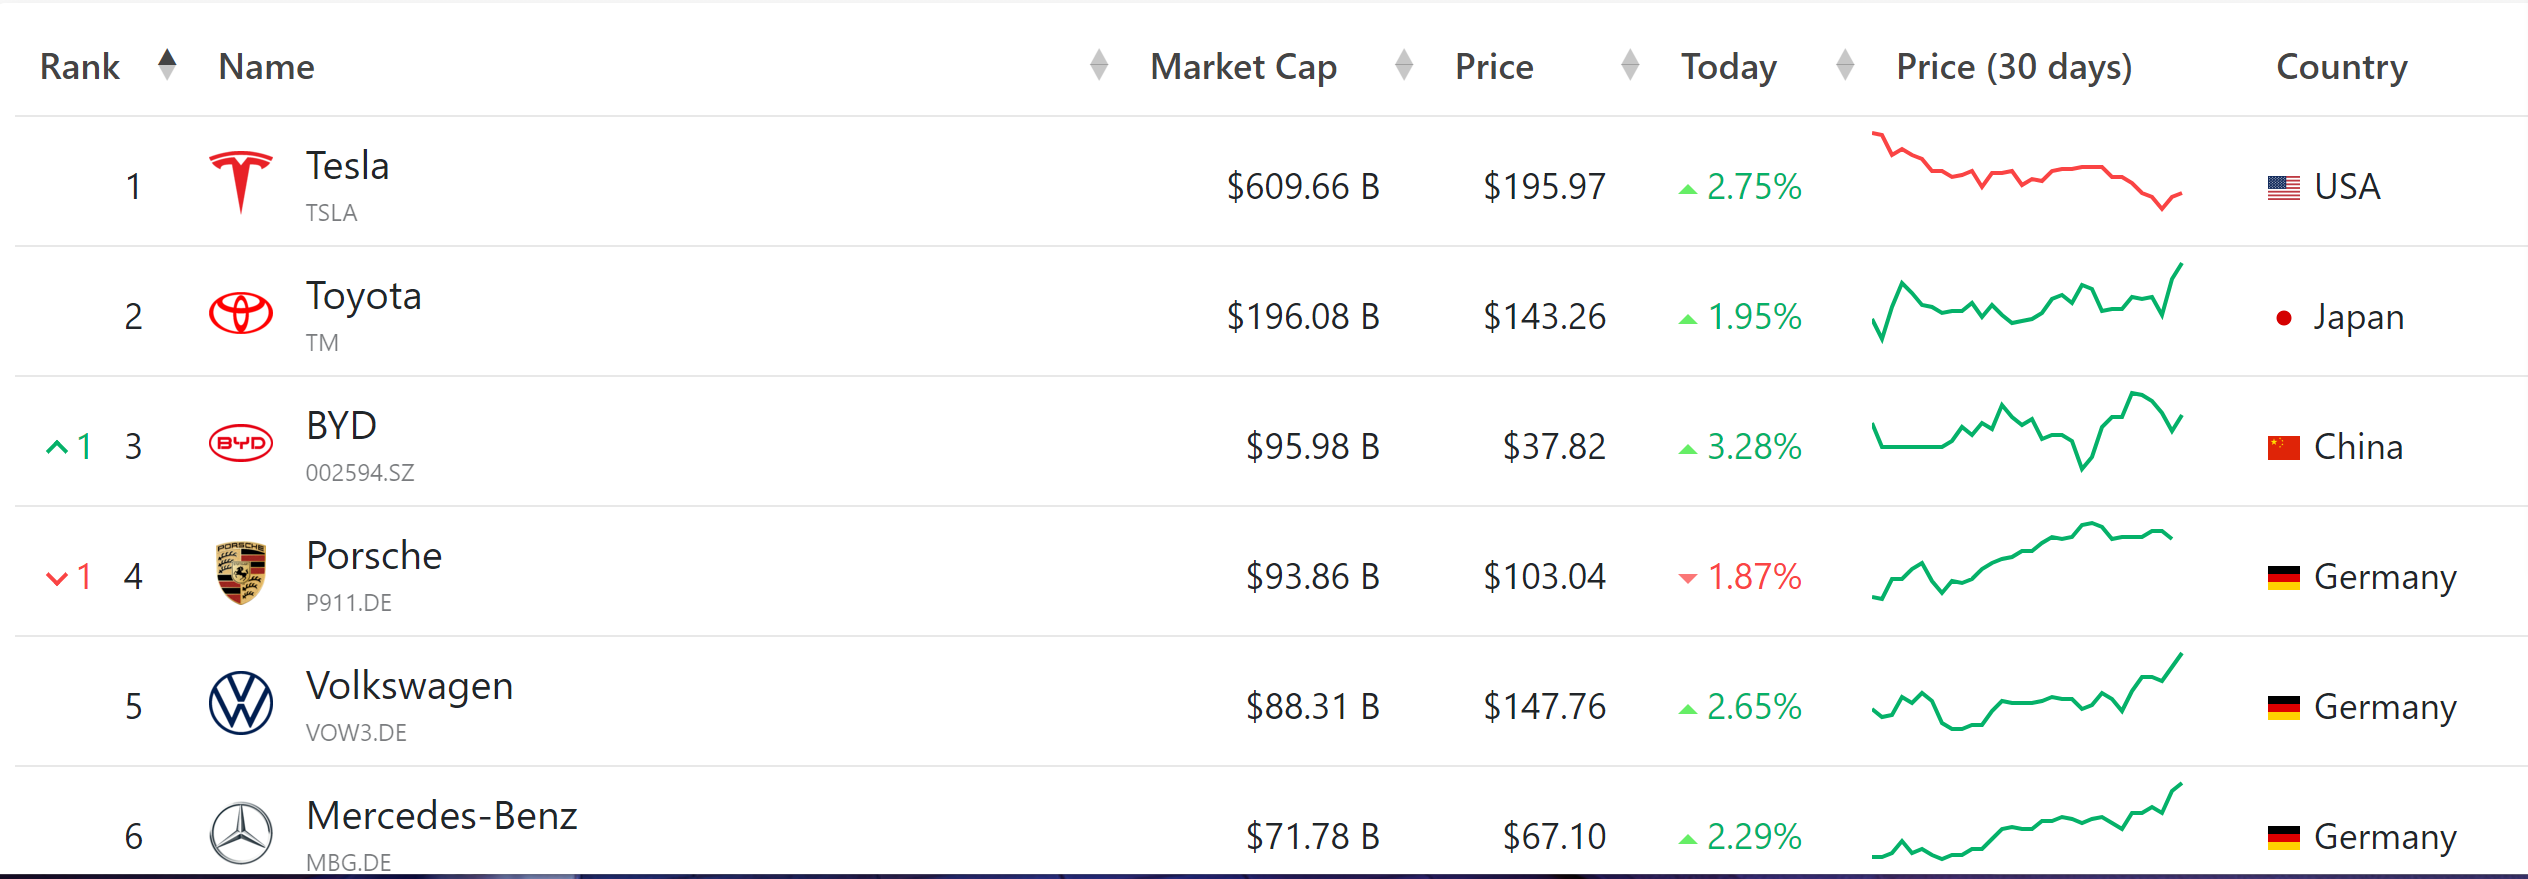Click the Mercedes-Benz star logo
This screenshot has width=2528, height=879.
coord(240,833)
